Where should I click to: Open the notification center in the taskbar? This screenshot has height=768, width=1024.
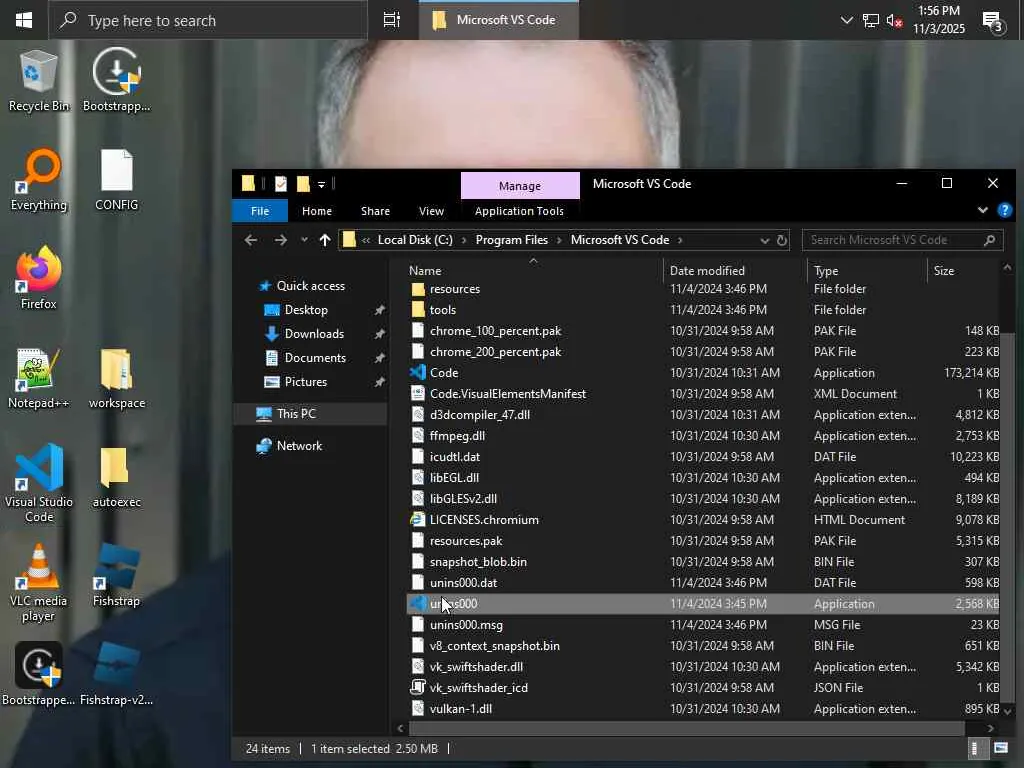coord(993,21)
